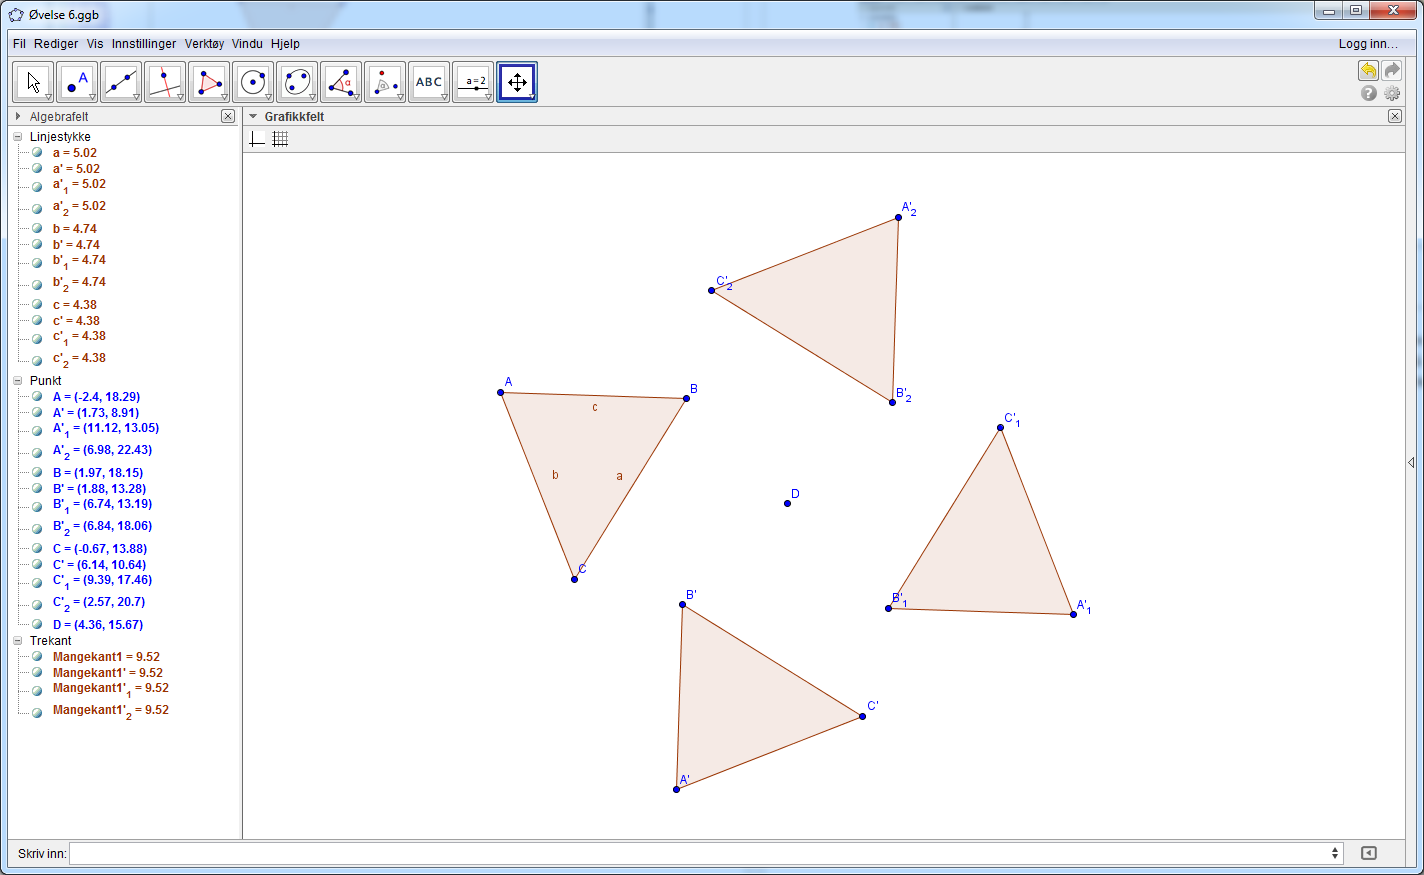This screenshot has width=1424, height=875.
Task: Close the Algebrafelt panel
Action: [x=228, y=116]
